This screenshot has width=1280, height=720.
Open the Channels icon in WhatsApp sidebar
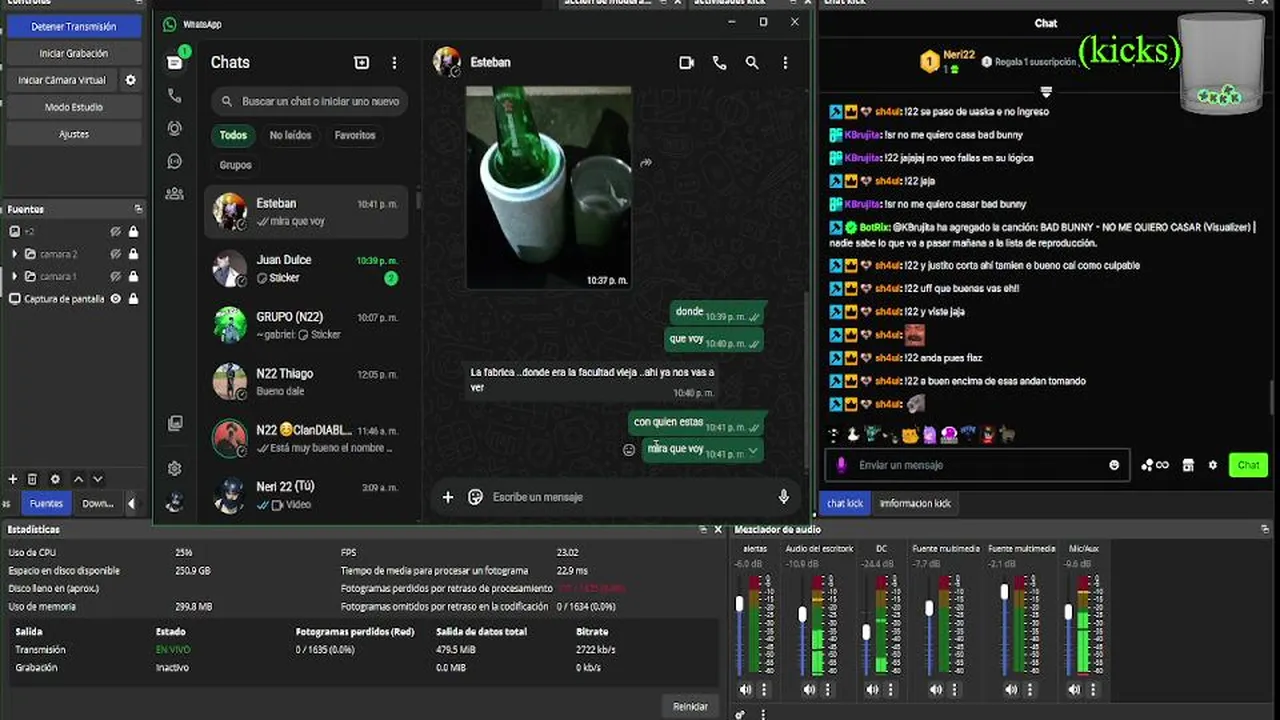tap(175, 161)
